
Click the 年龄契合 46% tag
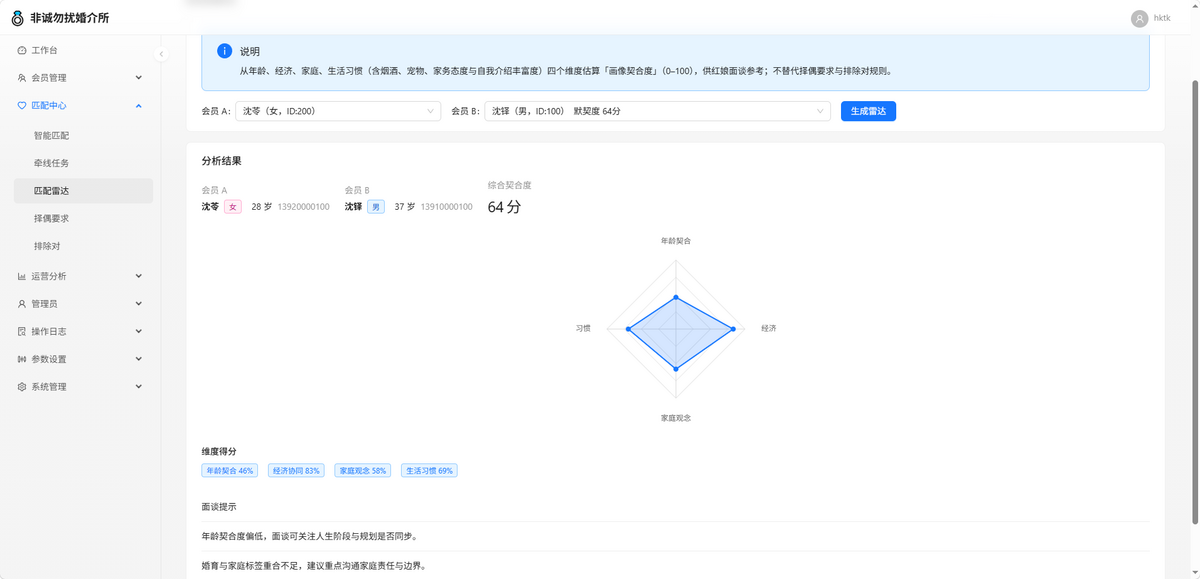click(230, 470)
